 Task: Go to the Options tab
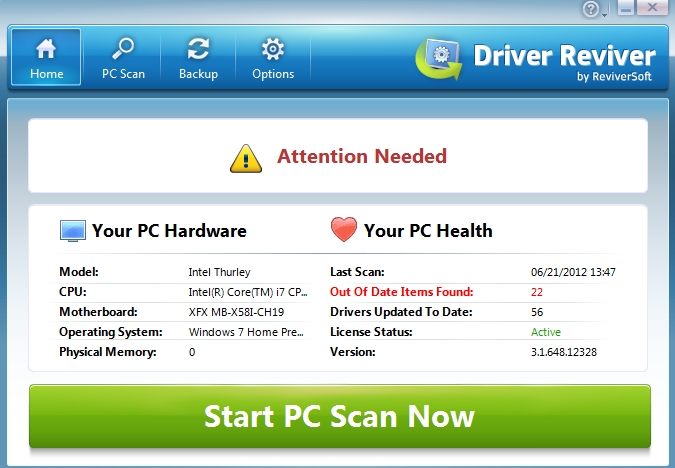coord(273,57)
